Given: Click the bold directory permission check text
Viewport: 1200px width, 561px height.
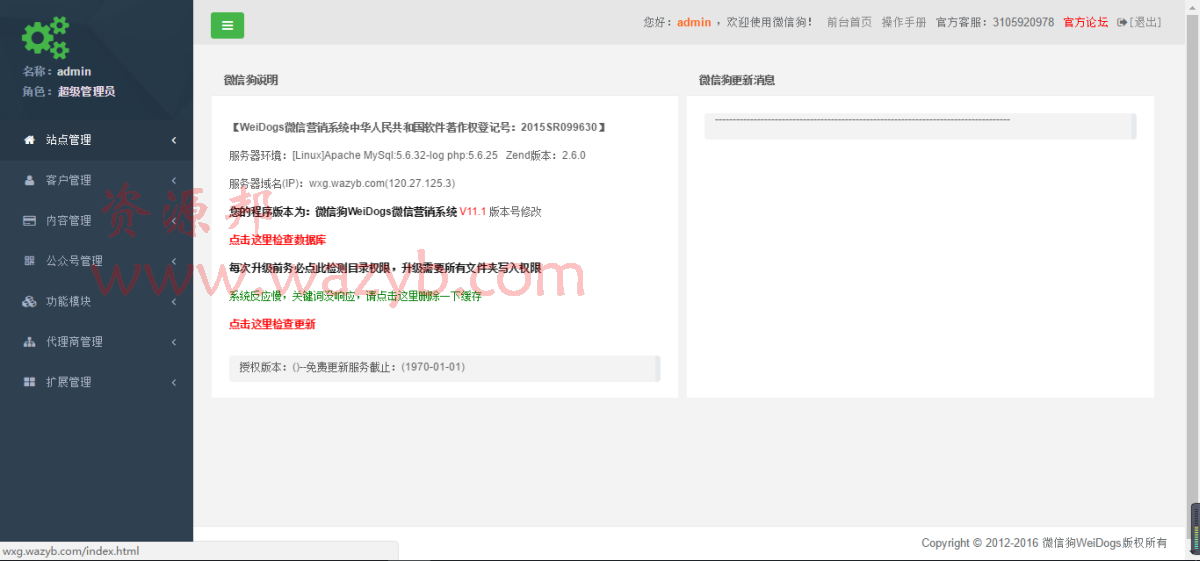Looking at the screenshot, I should (x=385, y=268).
